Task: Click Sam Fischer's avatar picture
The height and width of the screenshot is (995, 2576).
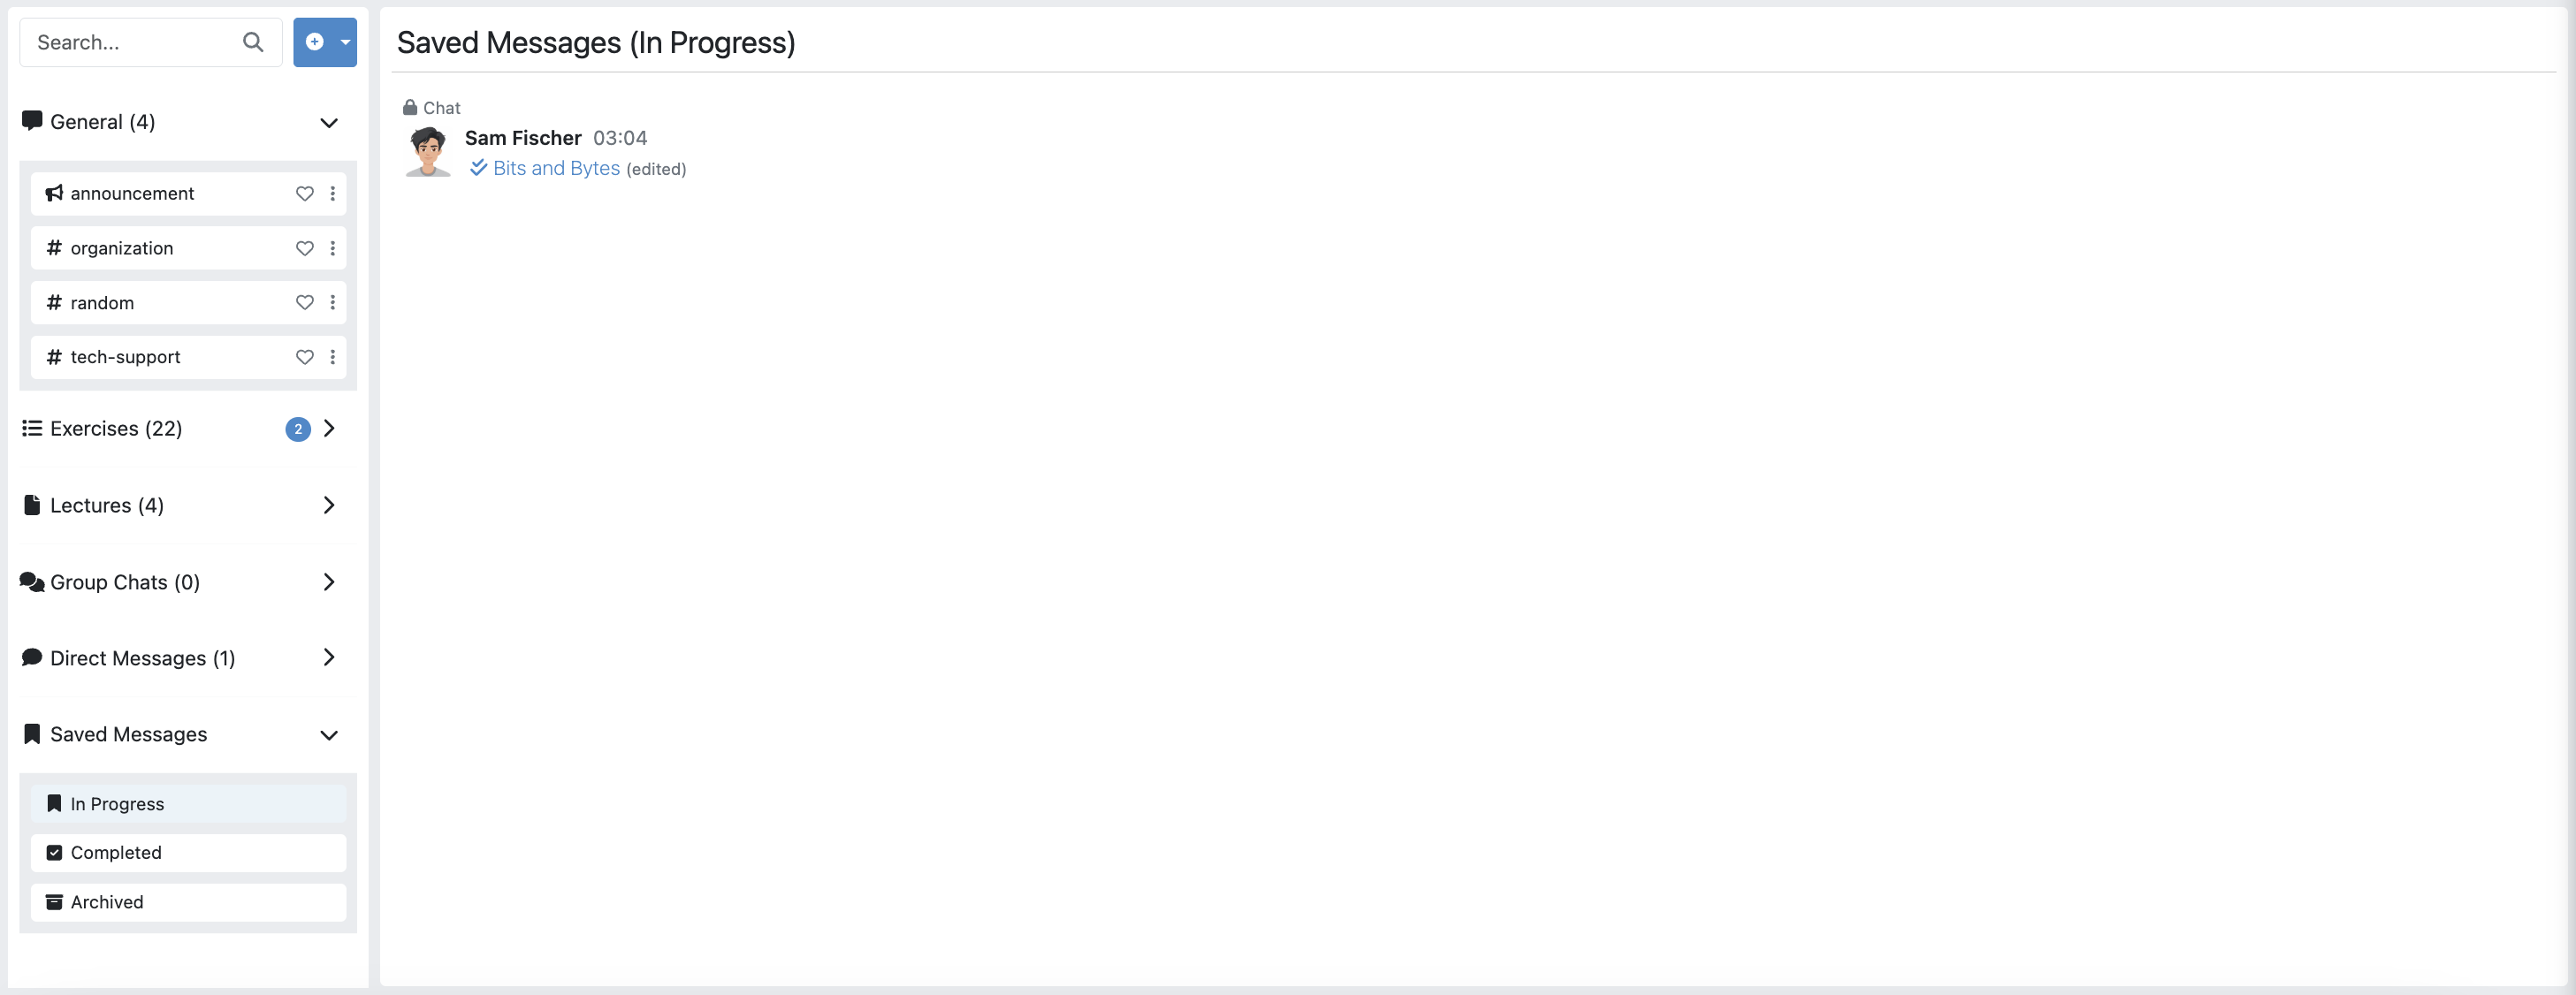Action: pos(428,152)
